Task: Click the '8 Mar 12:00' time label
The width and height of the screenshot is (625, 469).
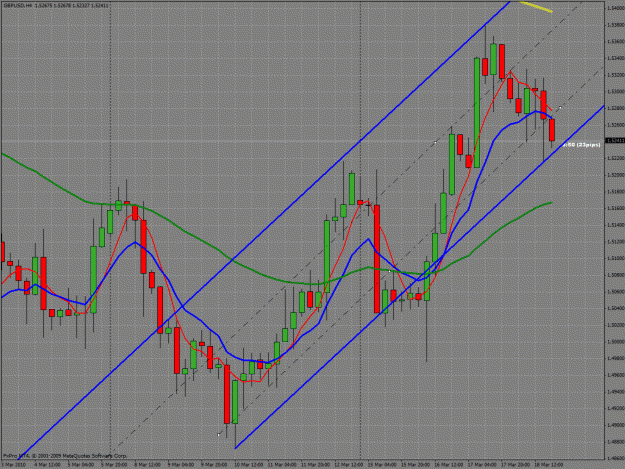Action: coord(148,465)
